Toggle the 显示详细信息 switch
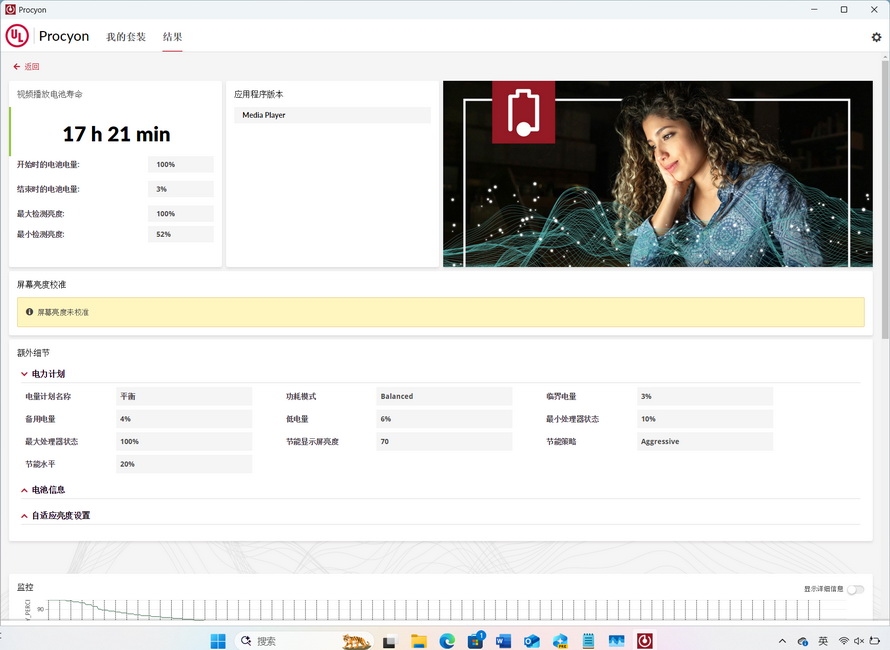Image resolution: width=890 pixels, height=650 pixels. (x=855, y=589)
